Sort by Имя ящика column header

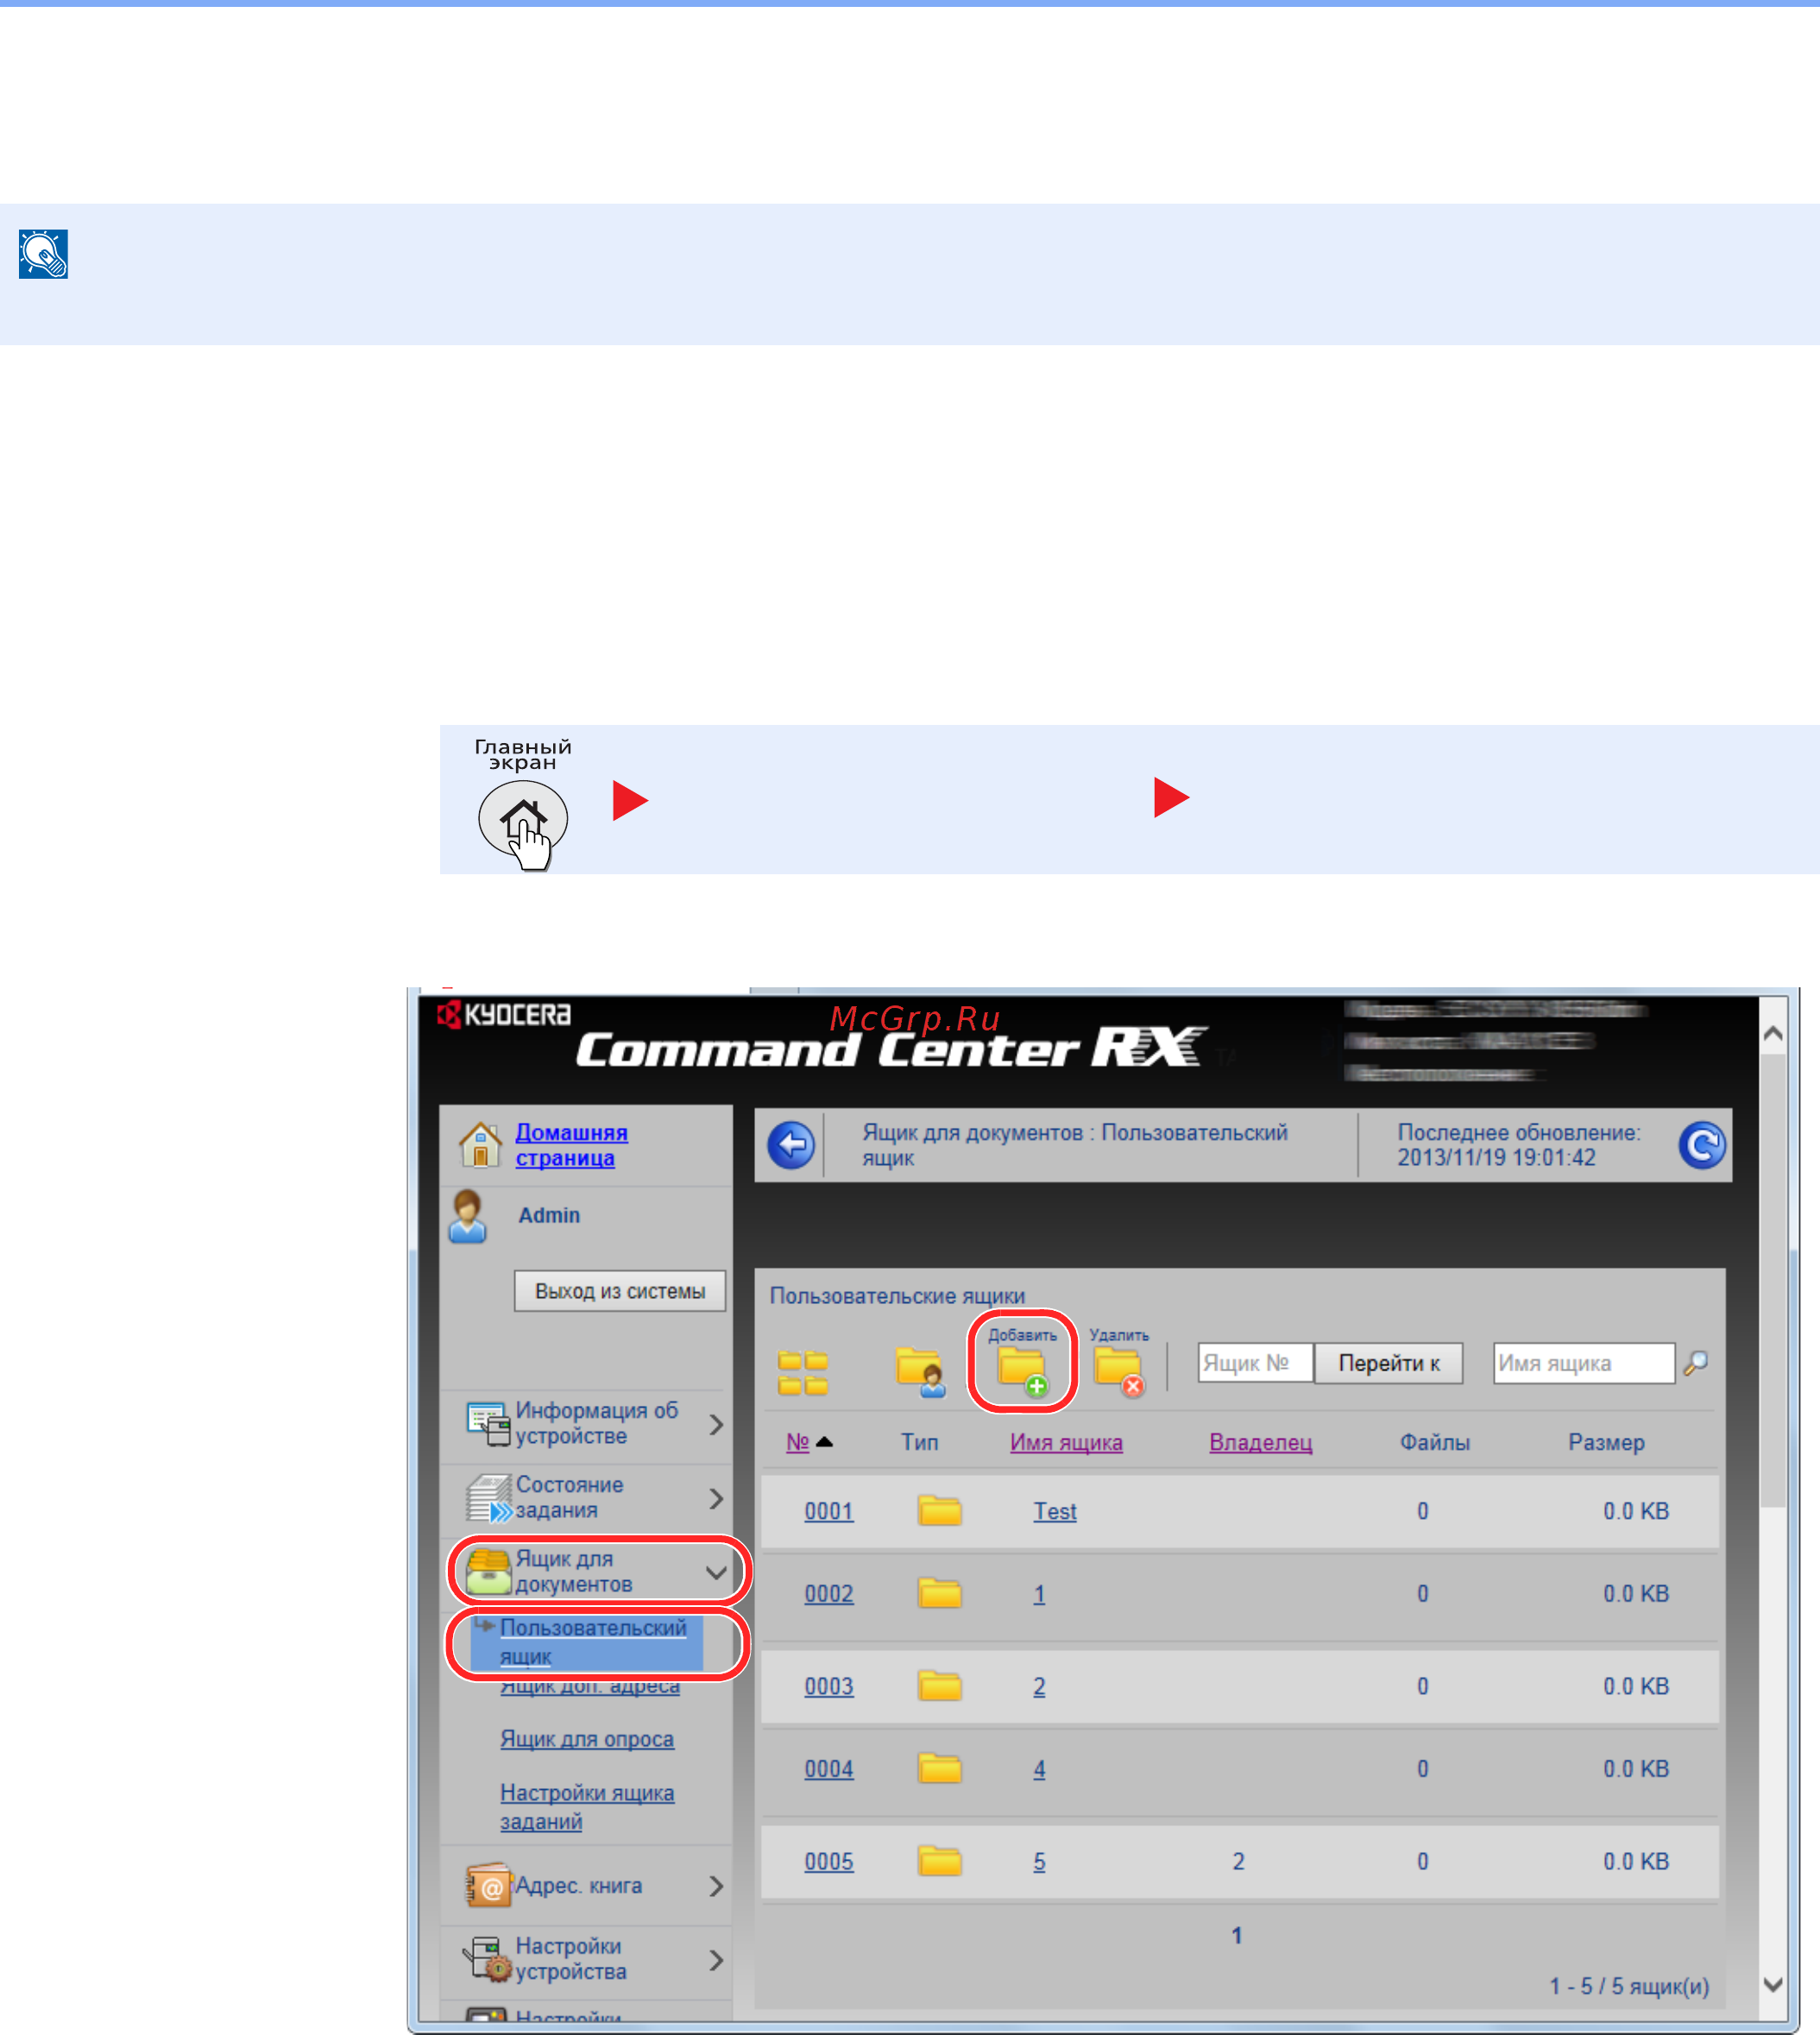[1066, 1442]
